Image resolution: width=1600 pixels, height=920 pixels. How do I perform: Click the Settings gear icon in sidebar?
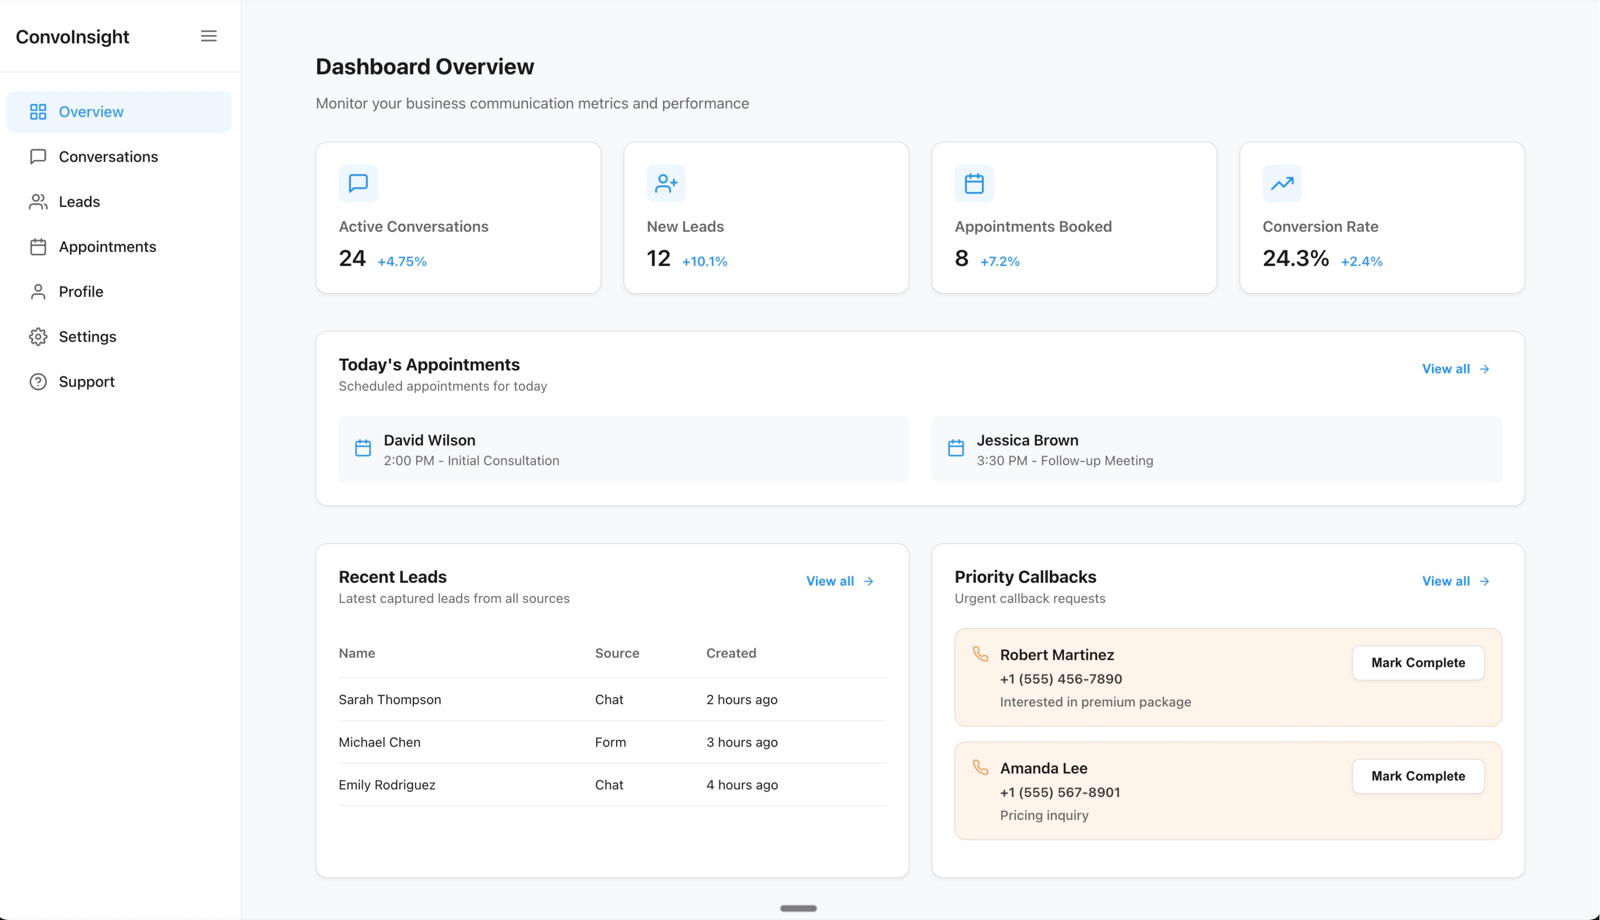[38, 337]
